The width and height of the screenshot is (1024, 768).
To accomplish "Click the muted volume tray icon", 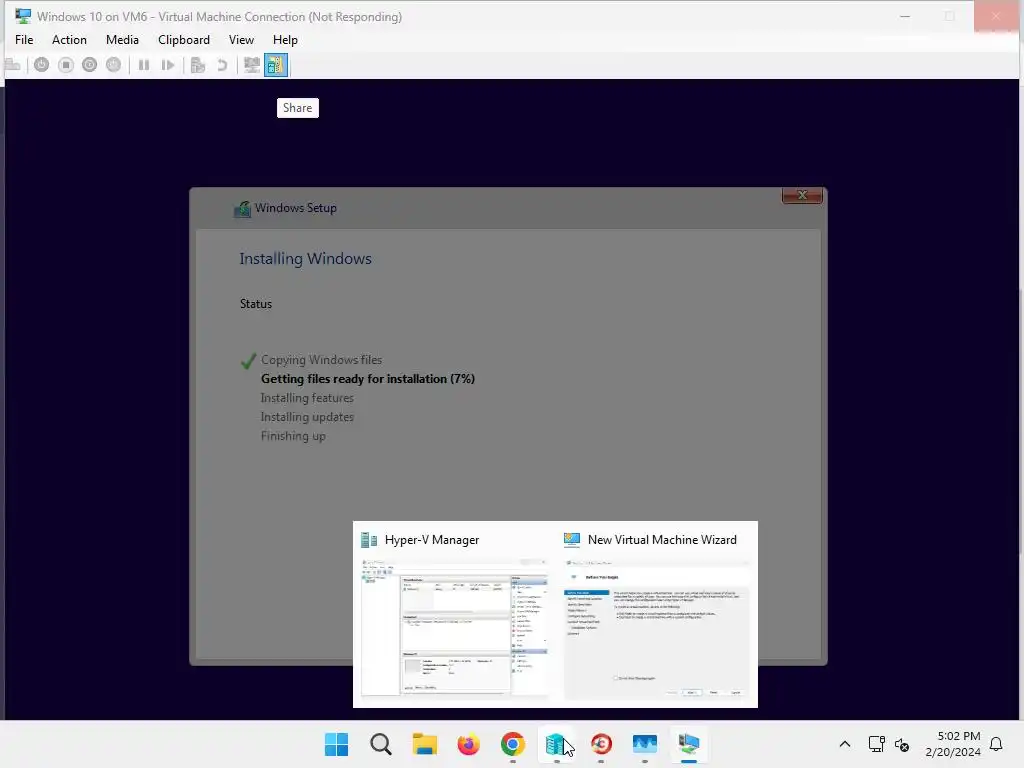I will [902, 744].
